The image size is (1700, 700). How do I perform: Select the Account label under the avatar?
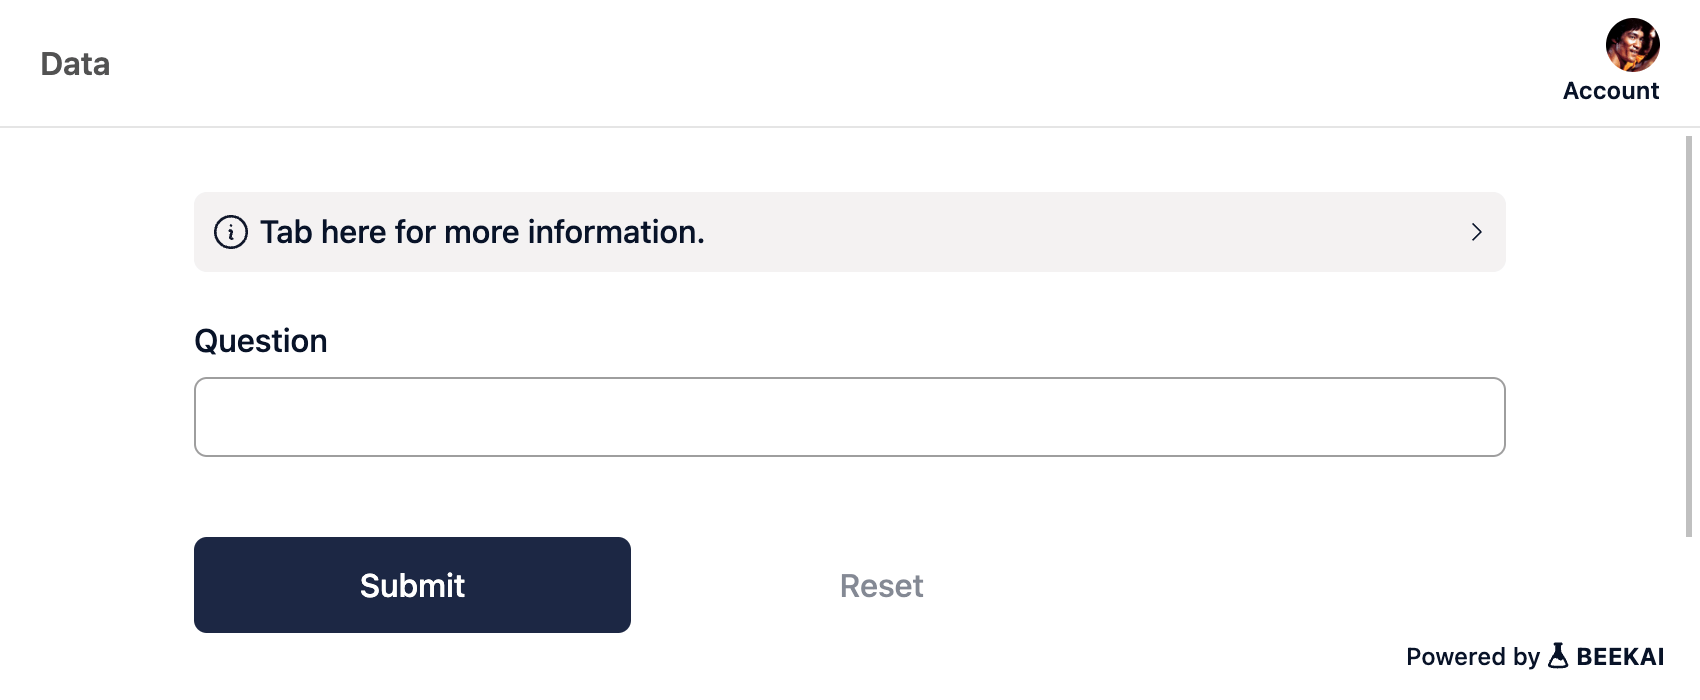[x=1611, y=91]
